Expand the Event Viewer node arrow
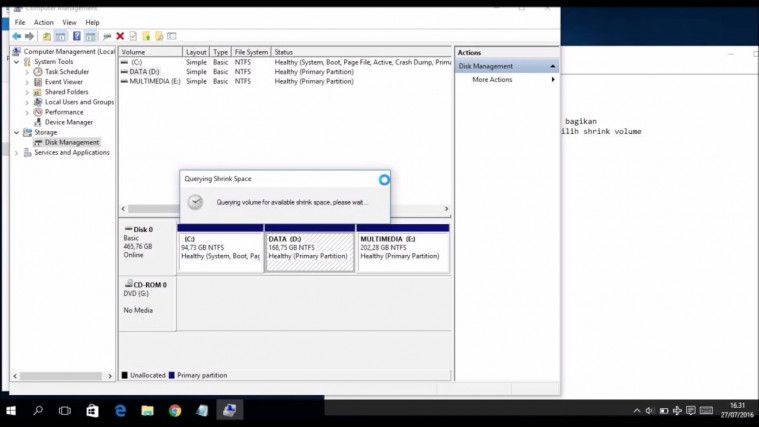Viewport: 759px width, 427px height. point(27,82)
